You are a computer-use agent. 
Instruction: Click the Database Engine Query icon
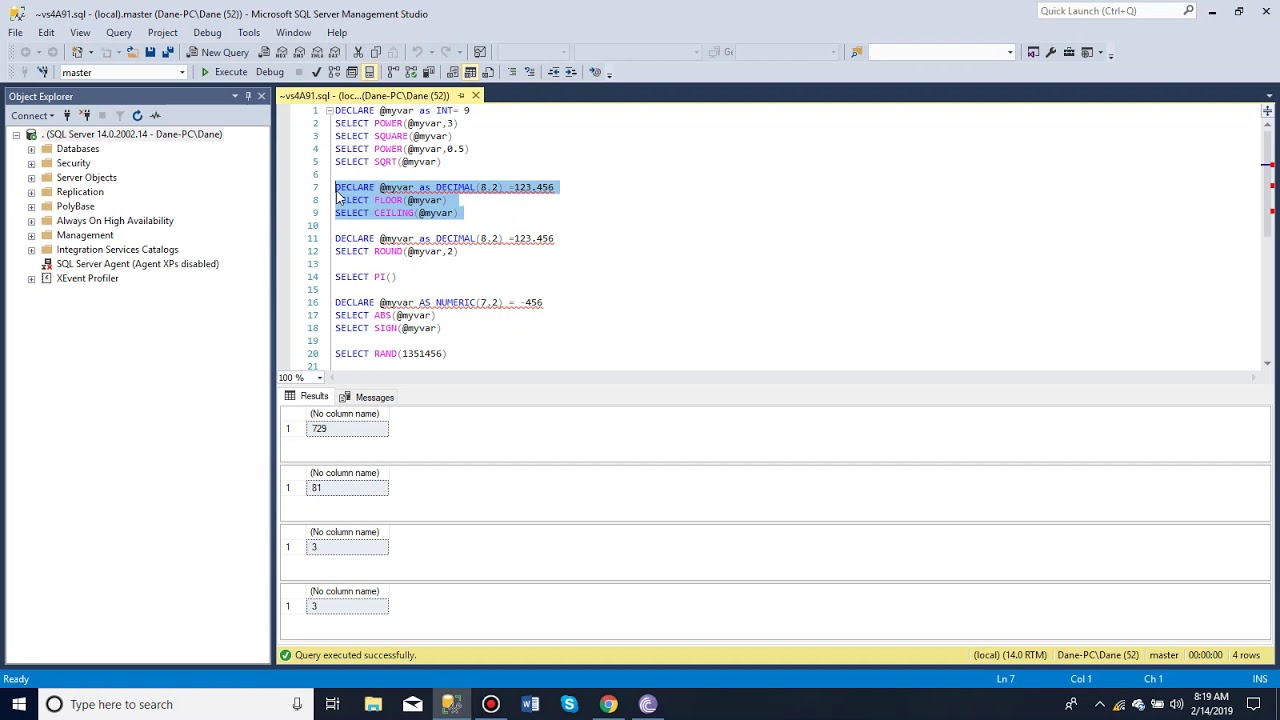[265, 52]
